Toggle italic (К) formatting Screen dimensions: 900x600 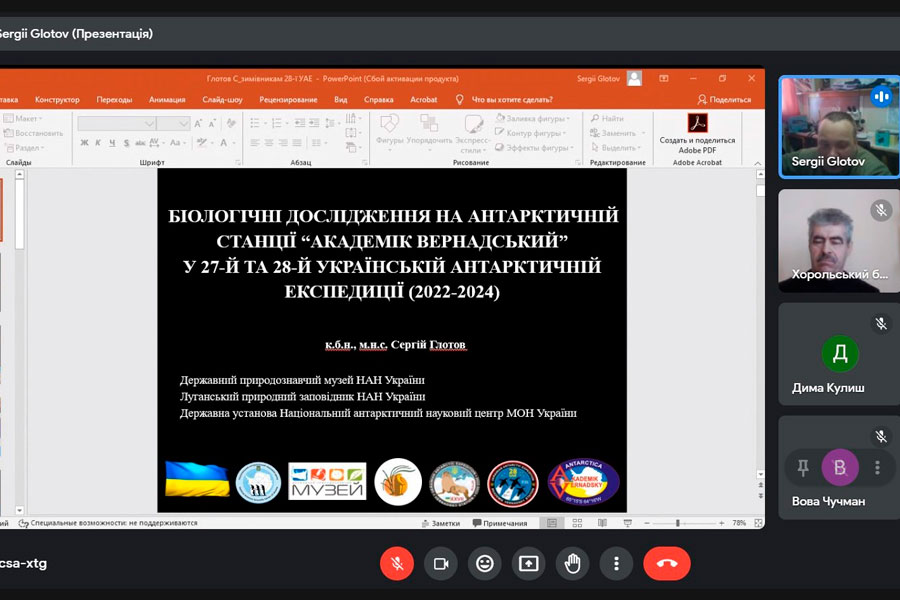tap(98, 142)
